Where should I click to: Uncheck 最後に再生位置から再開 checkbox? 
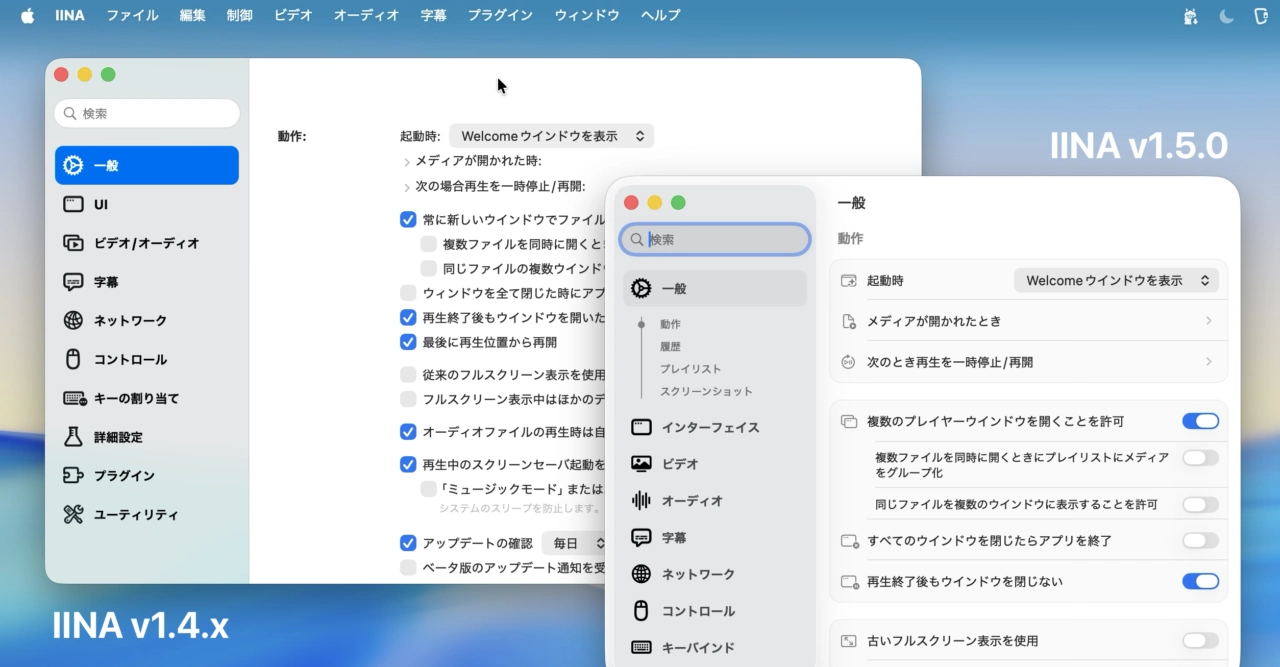(x=408, y=342)
